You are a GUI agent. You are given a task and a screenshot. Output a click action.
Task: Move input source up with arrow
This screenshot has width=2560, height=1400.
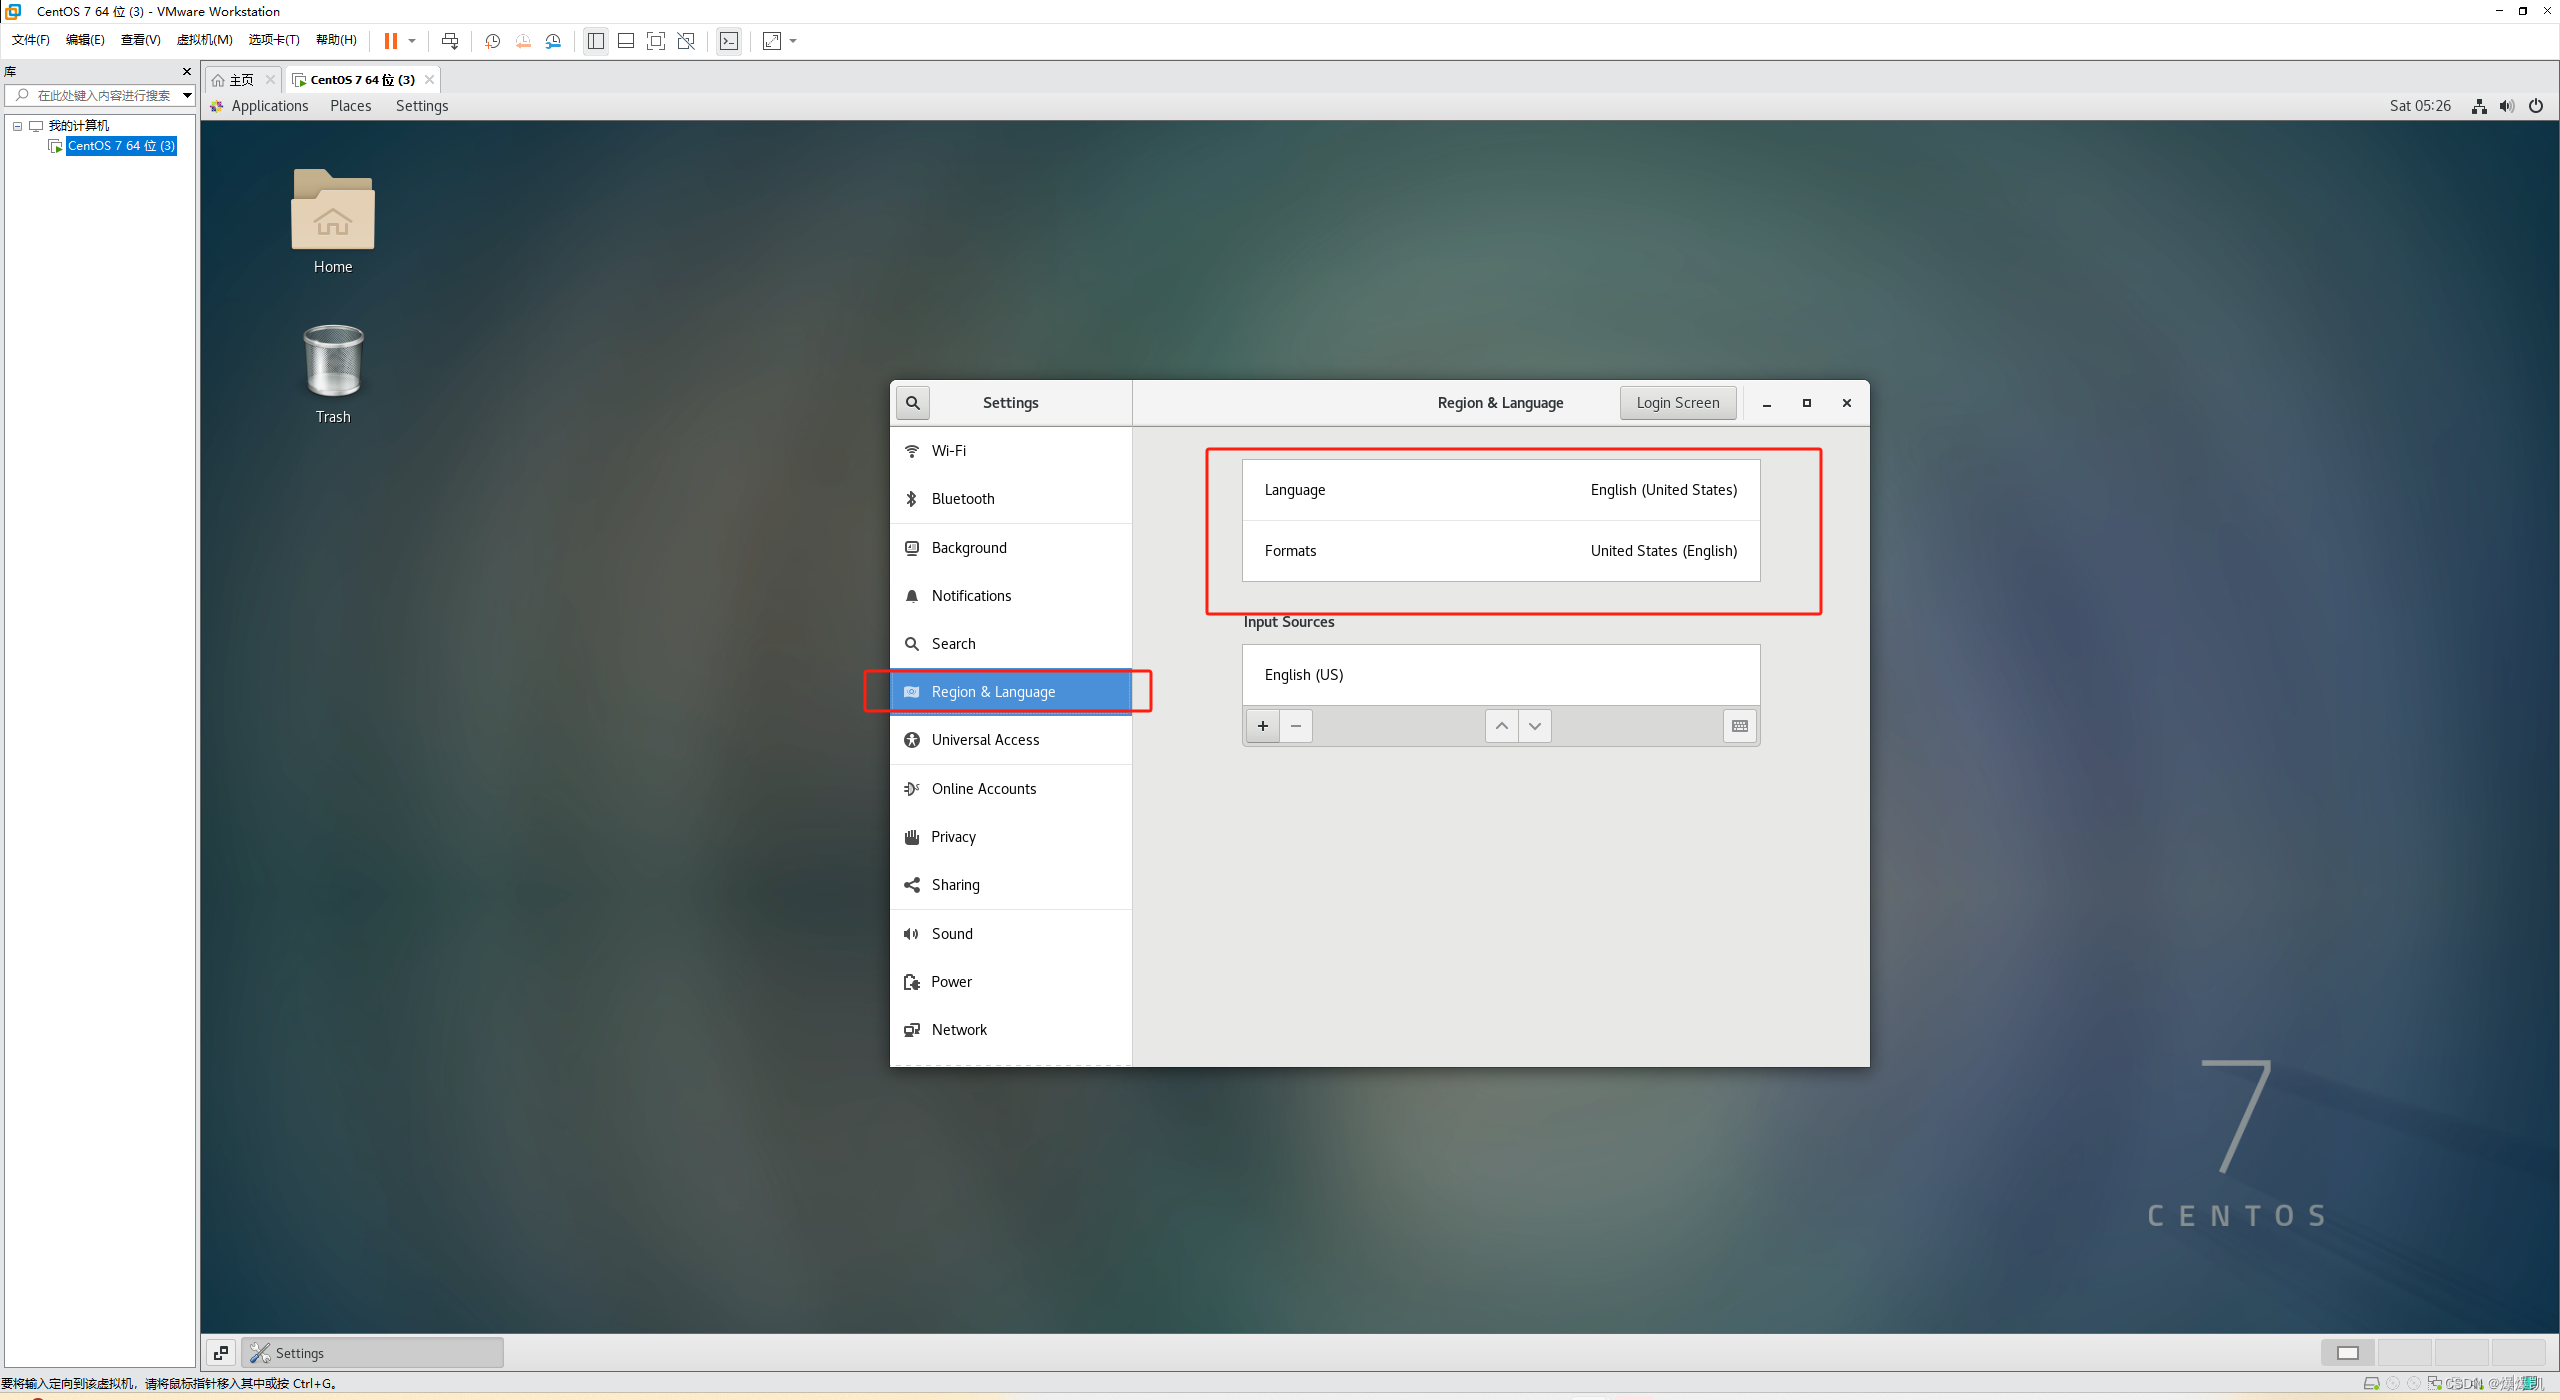point(1502,726)
